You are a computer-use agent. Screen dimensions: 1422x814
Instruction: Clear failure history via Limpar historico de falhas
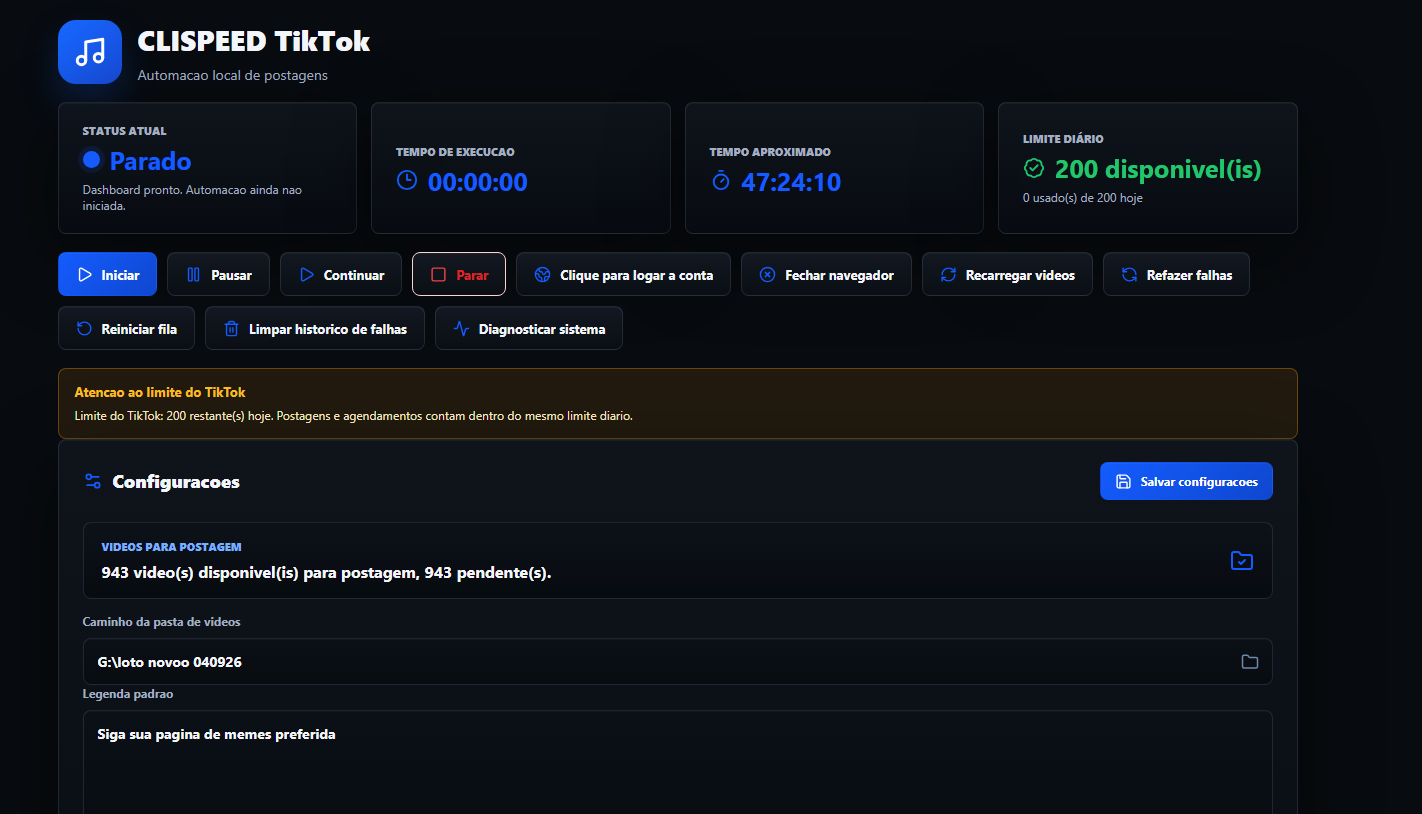point(315,328)
